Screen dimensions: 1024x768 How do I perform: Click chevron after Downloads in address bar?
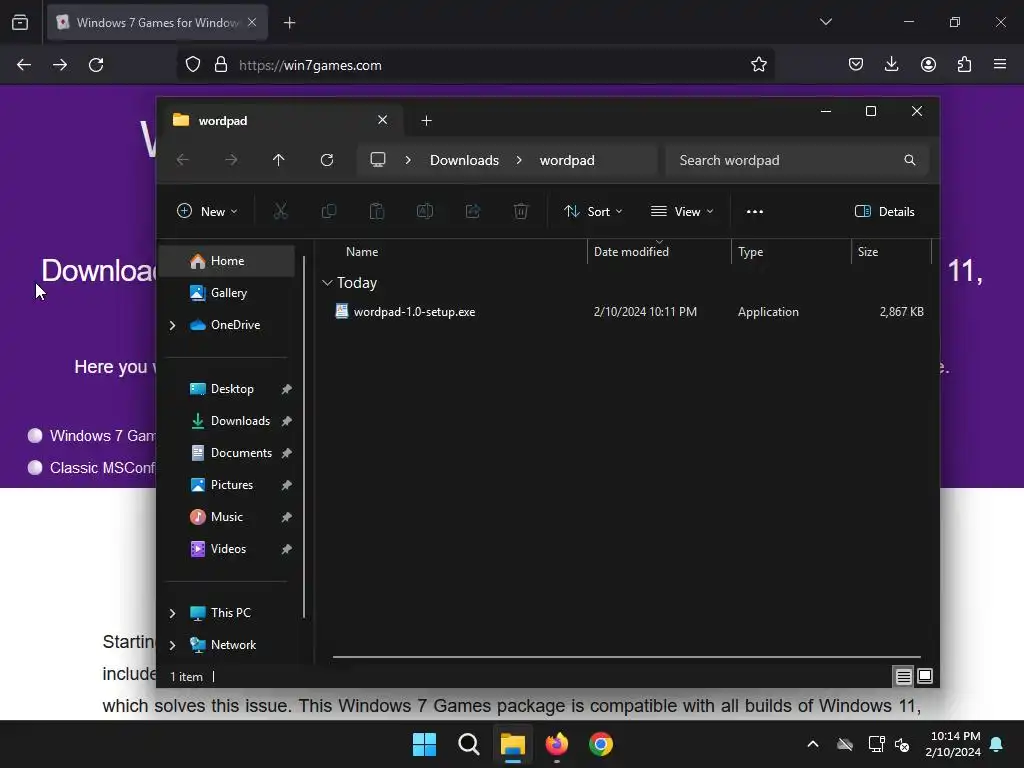point(519,160)
